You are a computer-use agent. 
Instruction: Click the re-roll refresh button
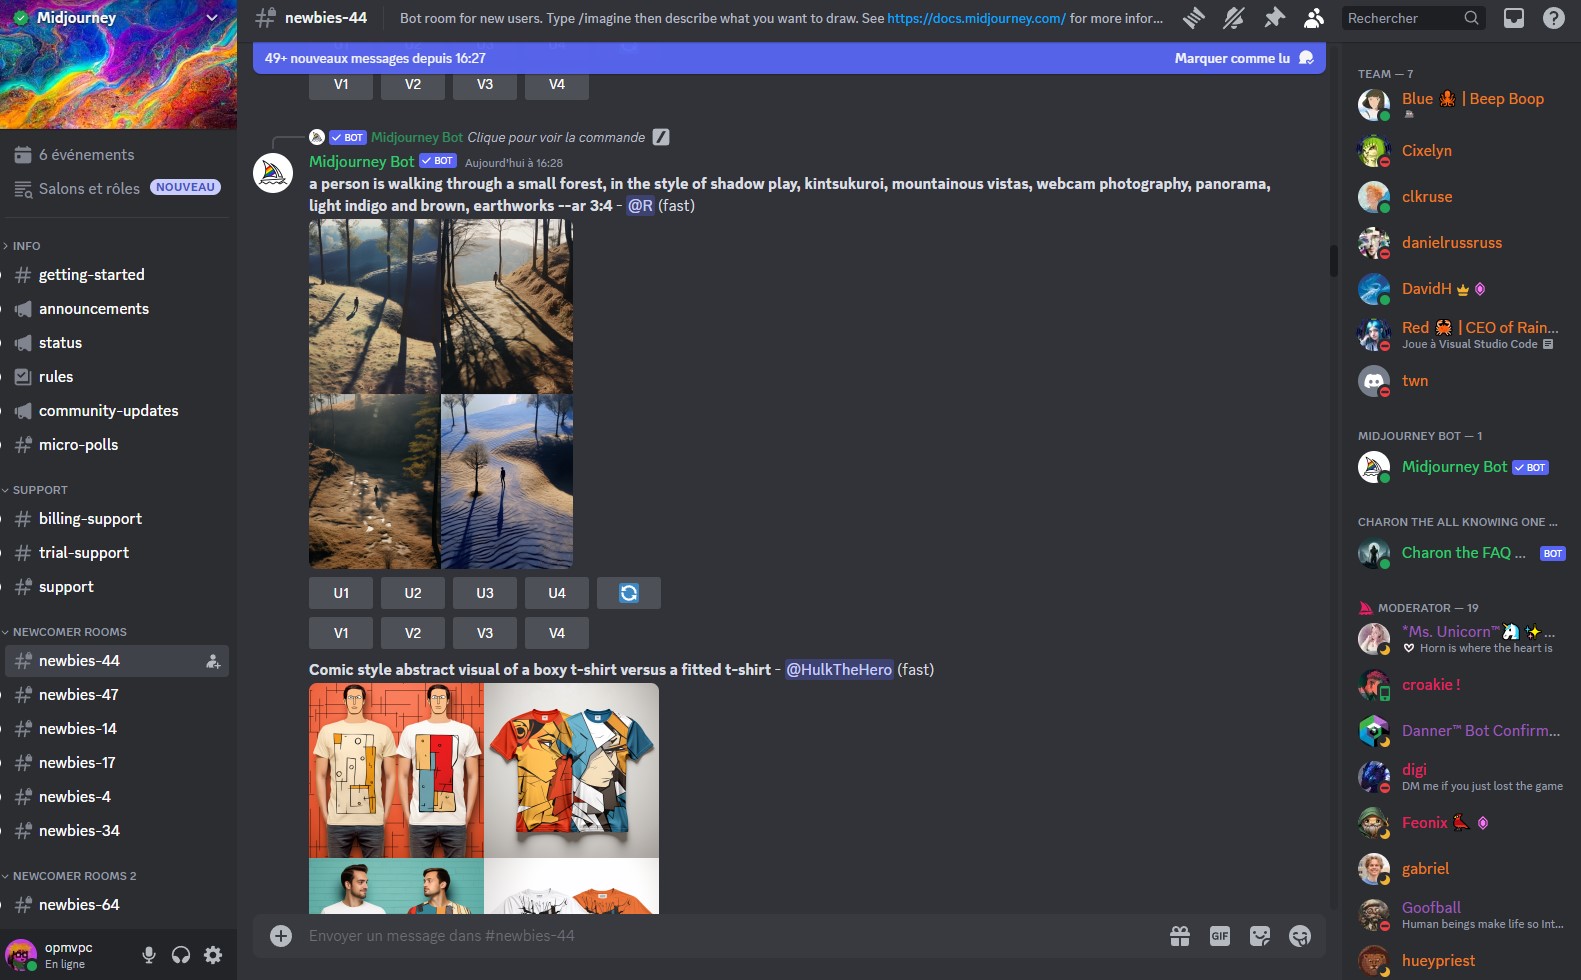[629, 593]
